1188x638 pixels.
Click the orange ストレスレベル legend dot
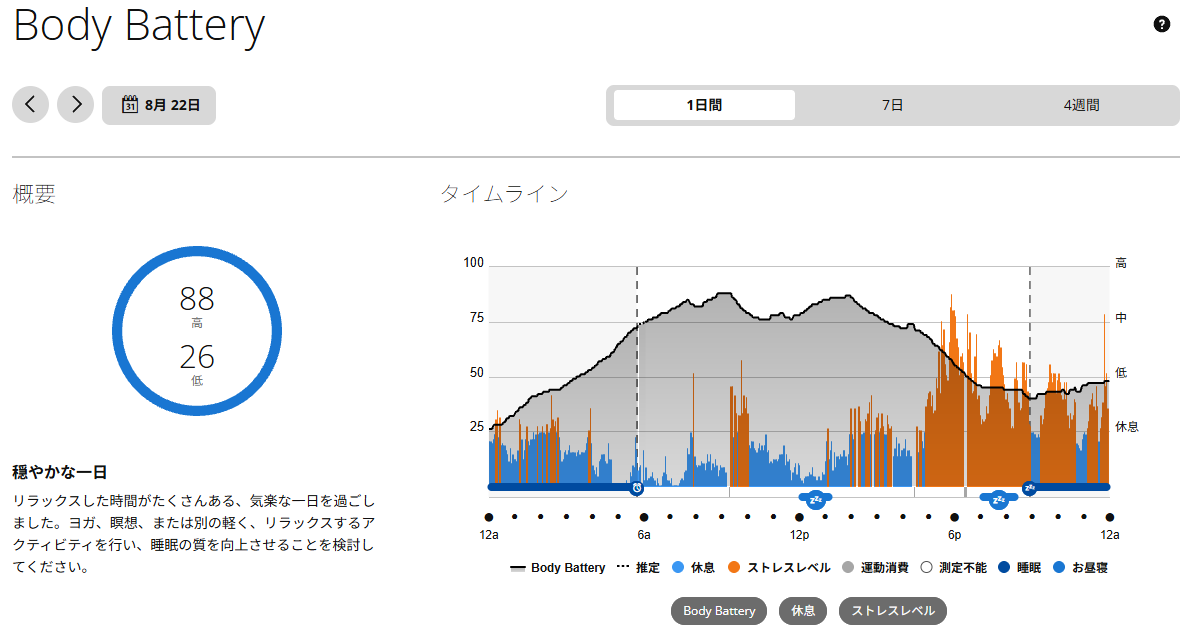tap(733, 567)
